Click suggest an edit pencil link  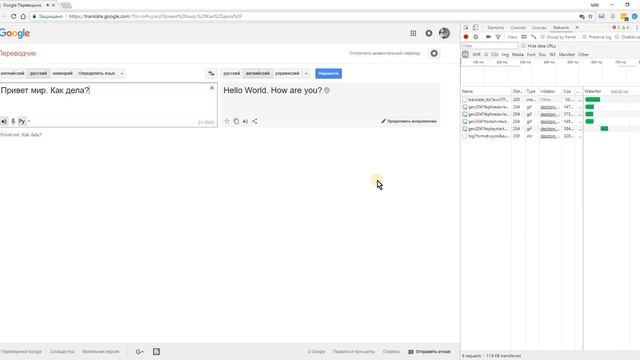(409, 121)
